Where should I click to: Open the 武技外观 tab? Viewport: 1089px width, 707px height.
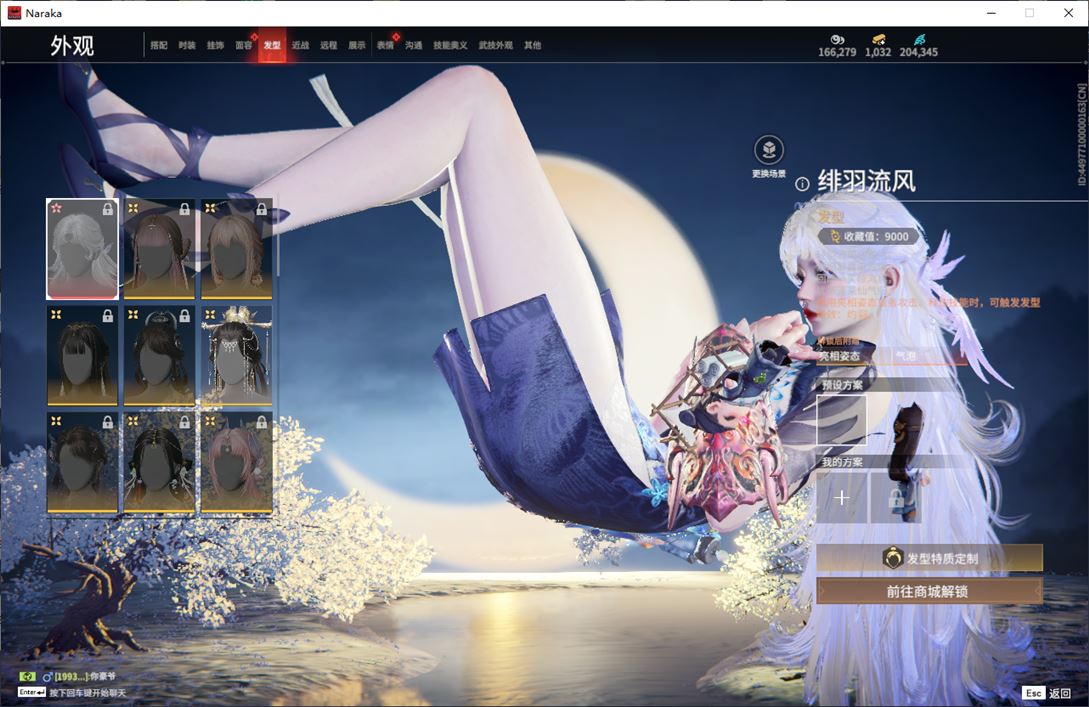pyautogui.click(x=496, y=45)
